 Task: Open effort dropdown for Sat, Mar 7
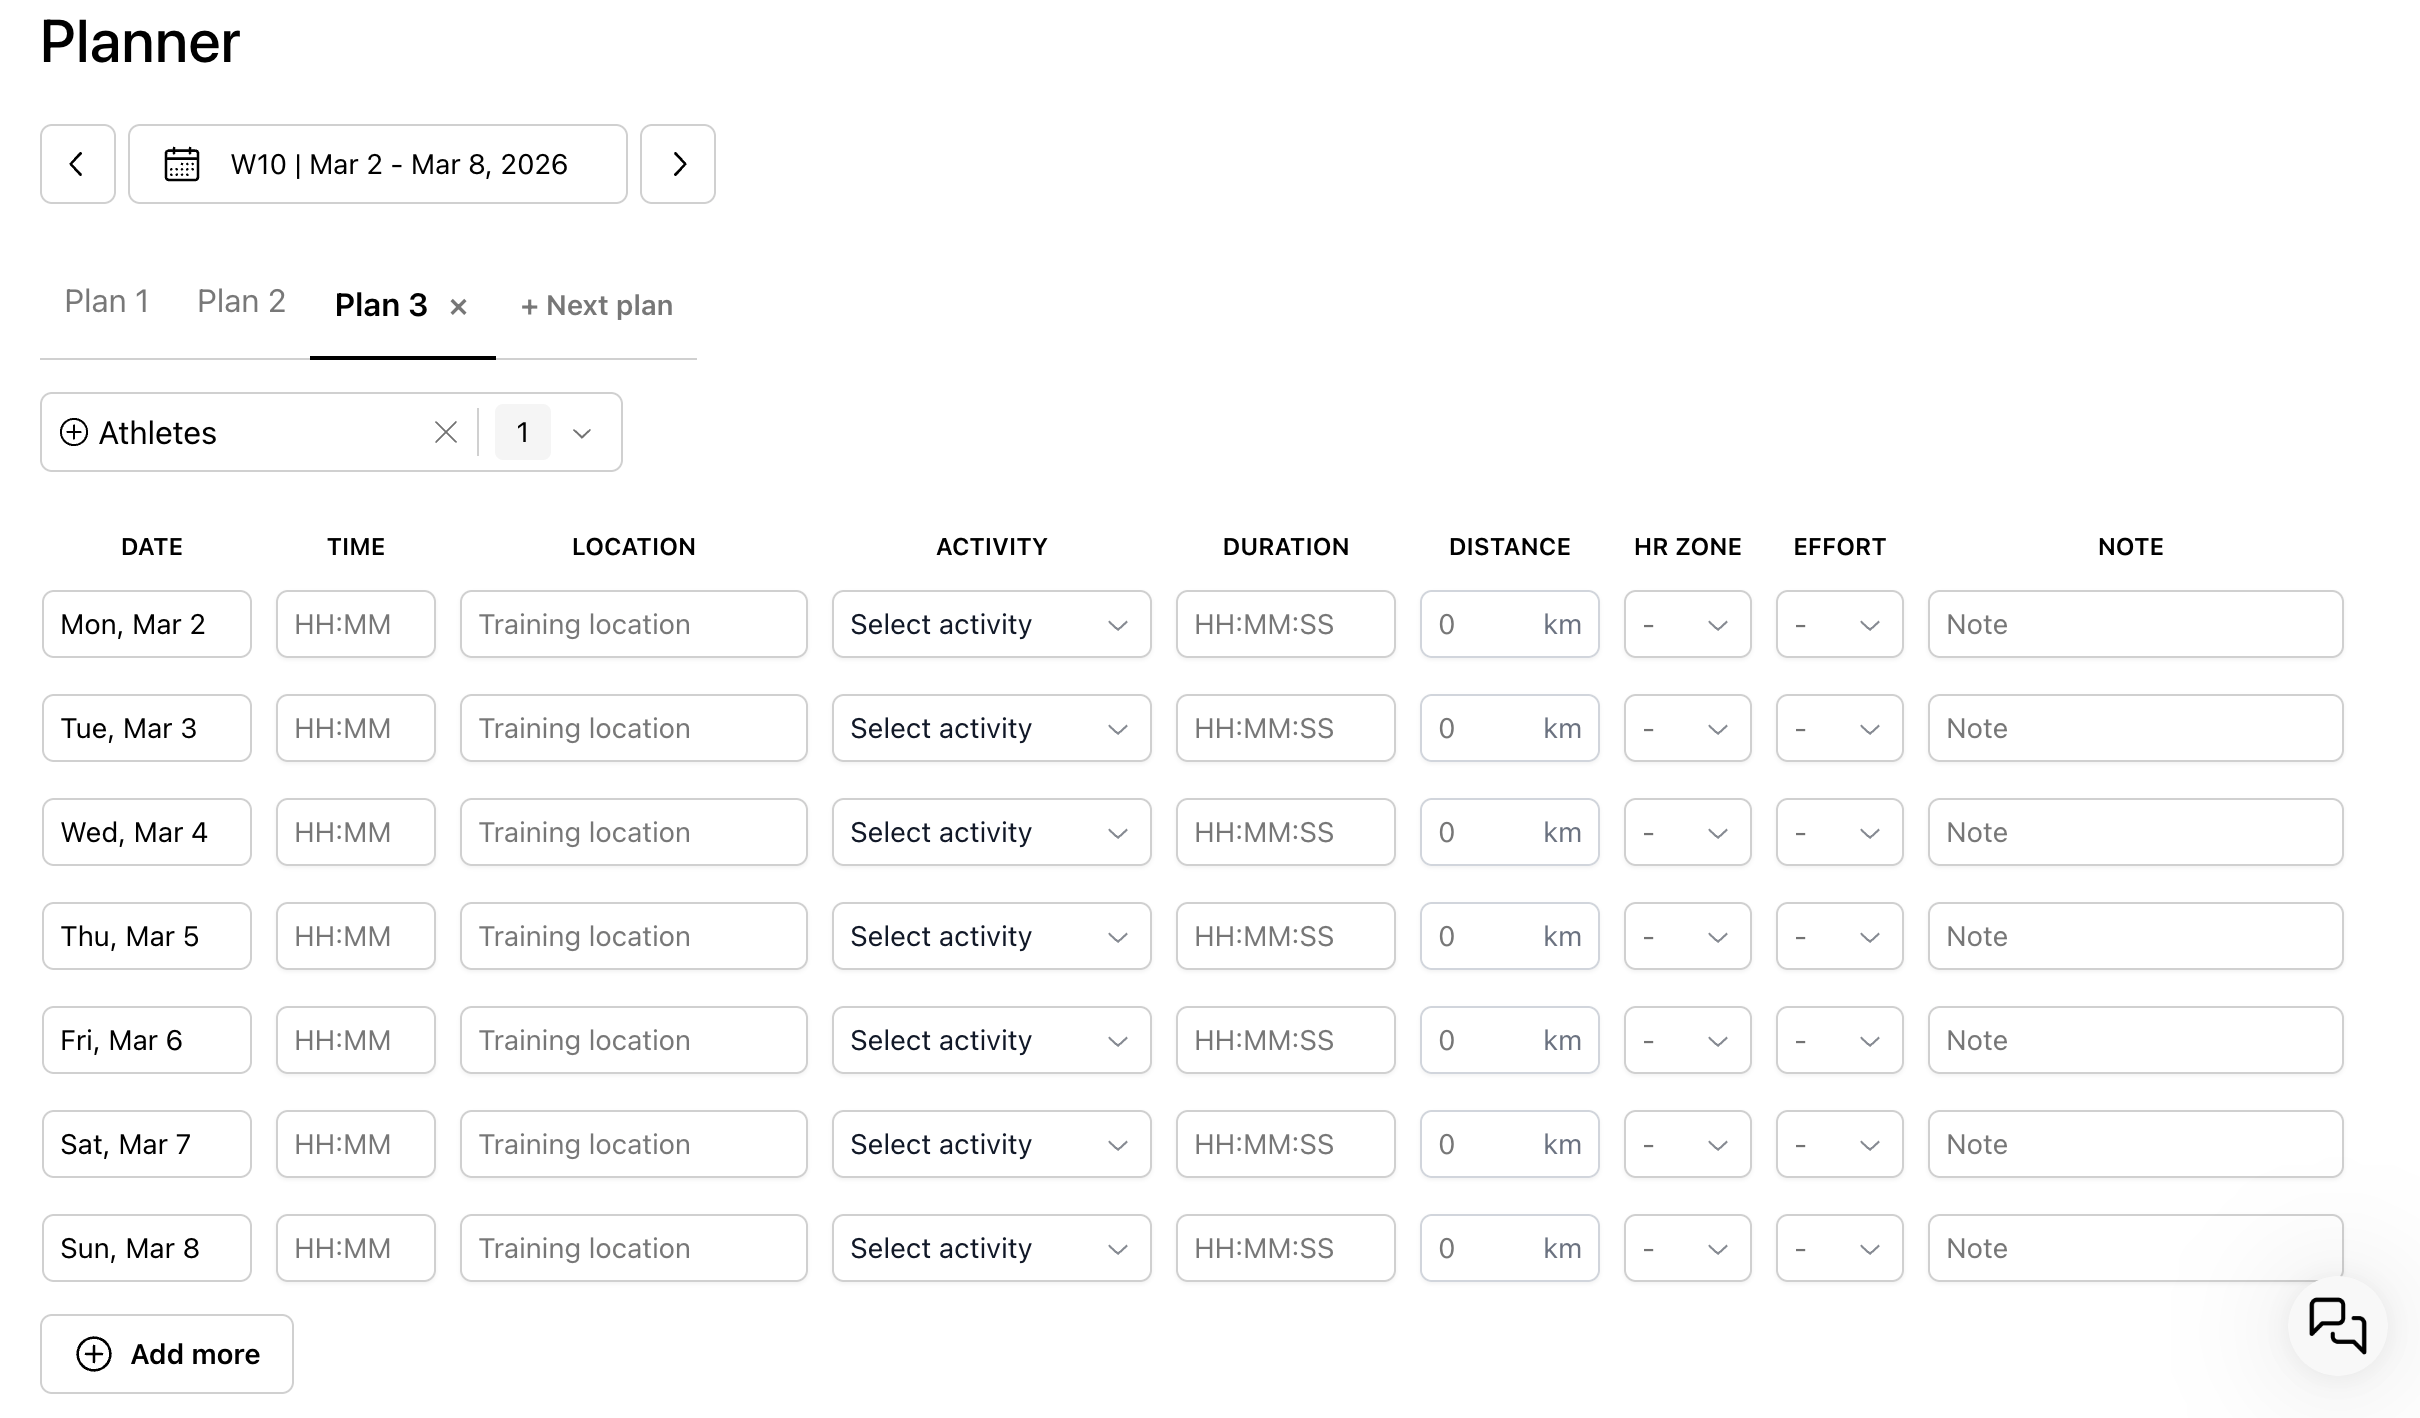coord(1840,1144)
